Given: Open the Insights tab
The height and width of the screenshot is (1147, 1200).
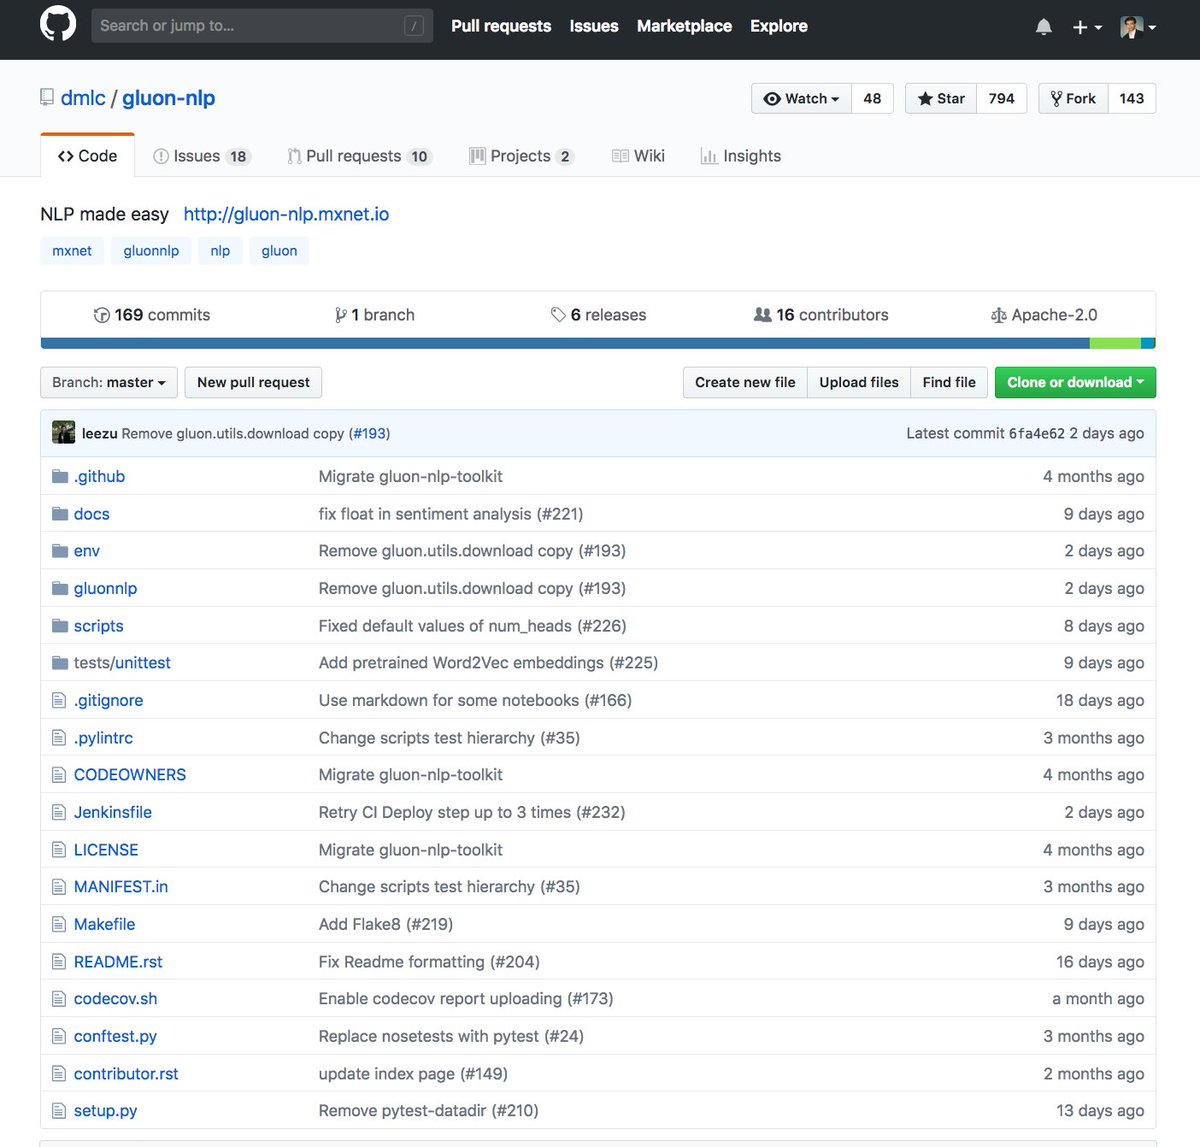Looking at the screenshot, I should pyautogui.click(x=741, y=156).
